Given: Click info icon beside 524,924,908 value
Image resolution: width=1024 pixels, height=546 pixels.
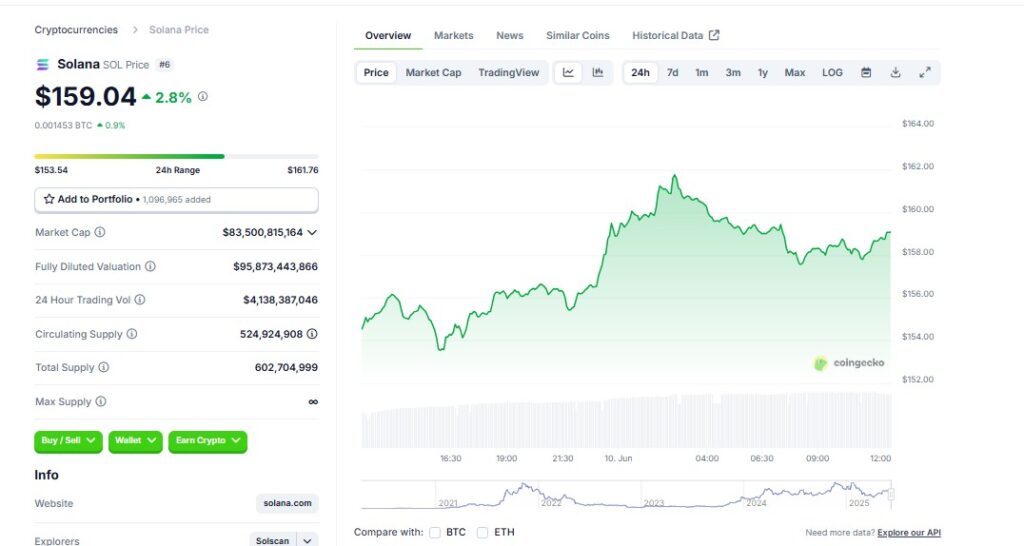Looking at the screenshot, I should pyautogui.click(x=312, y=334).
